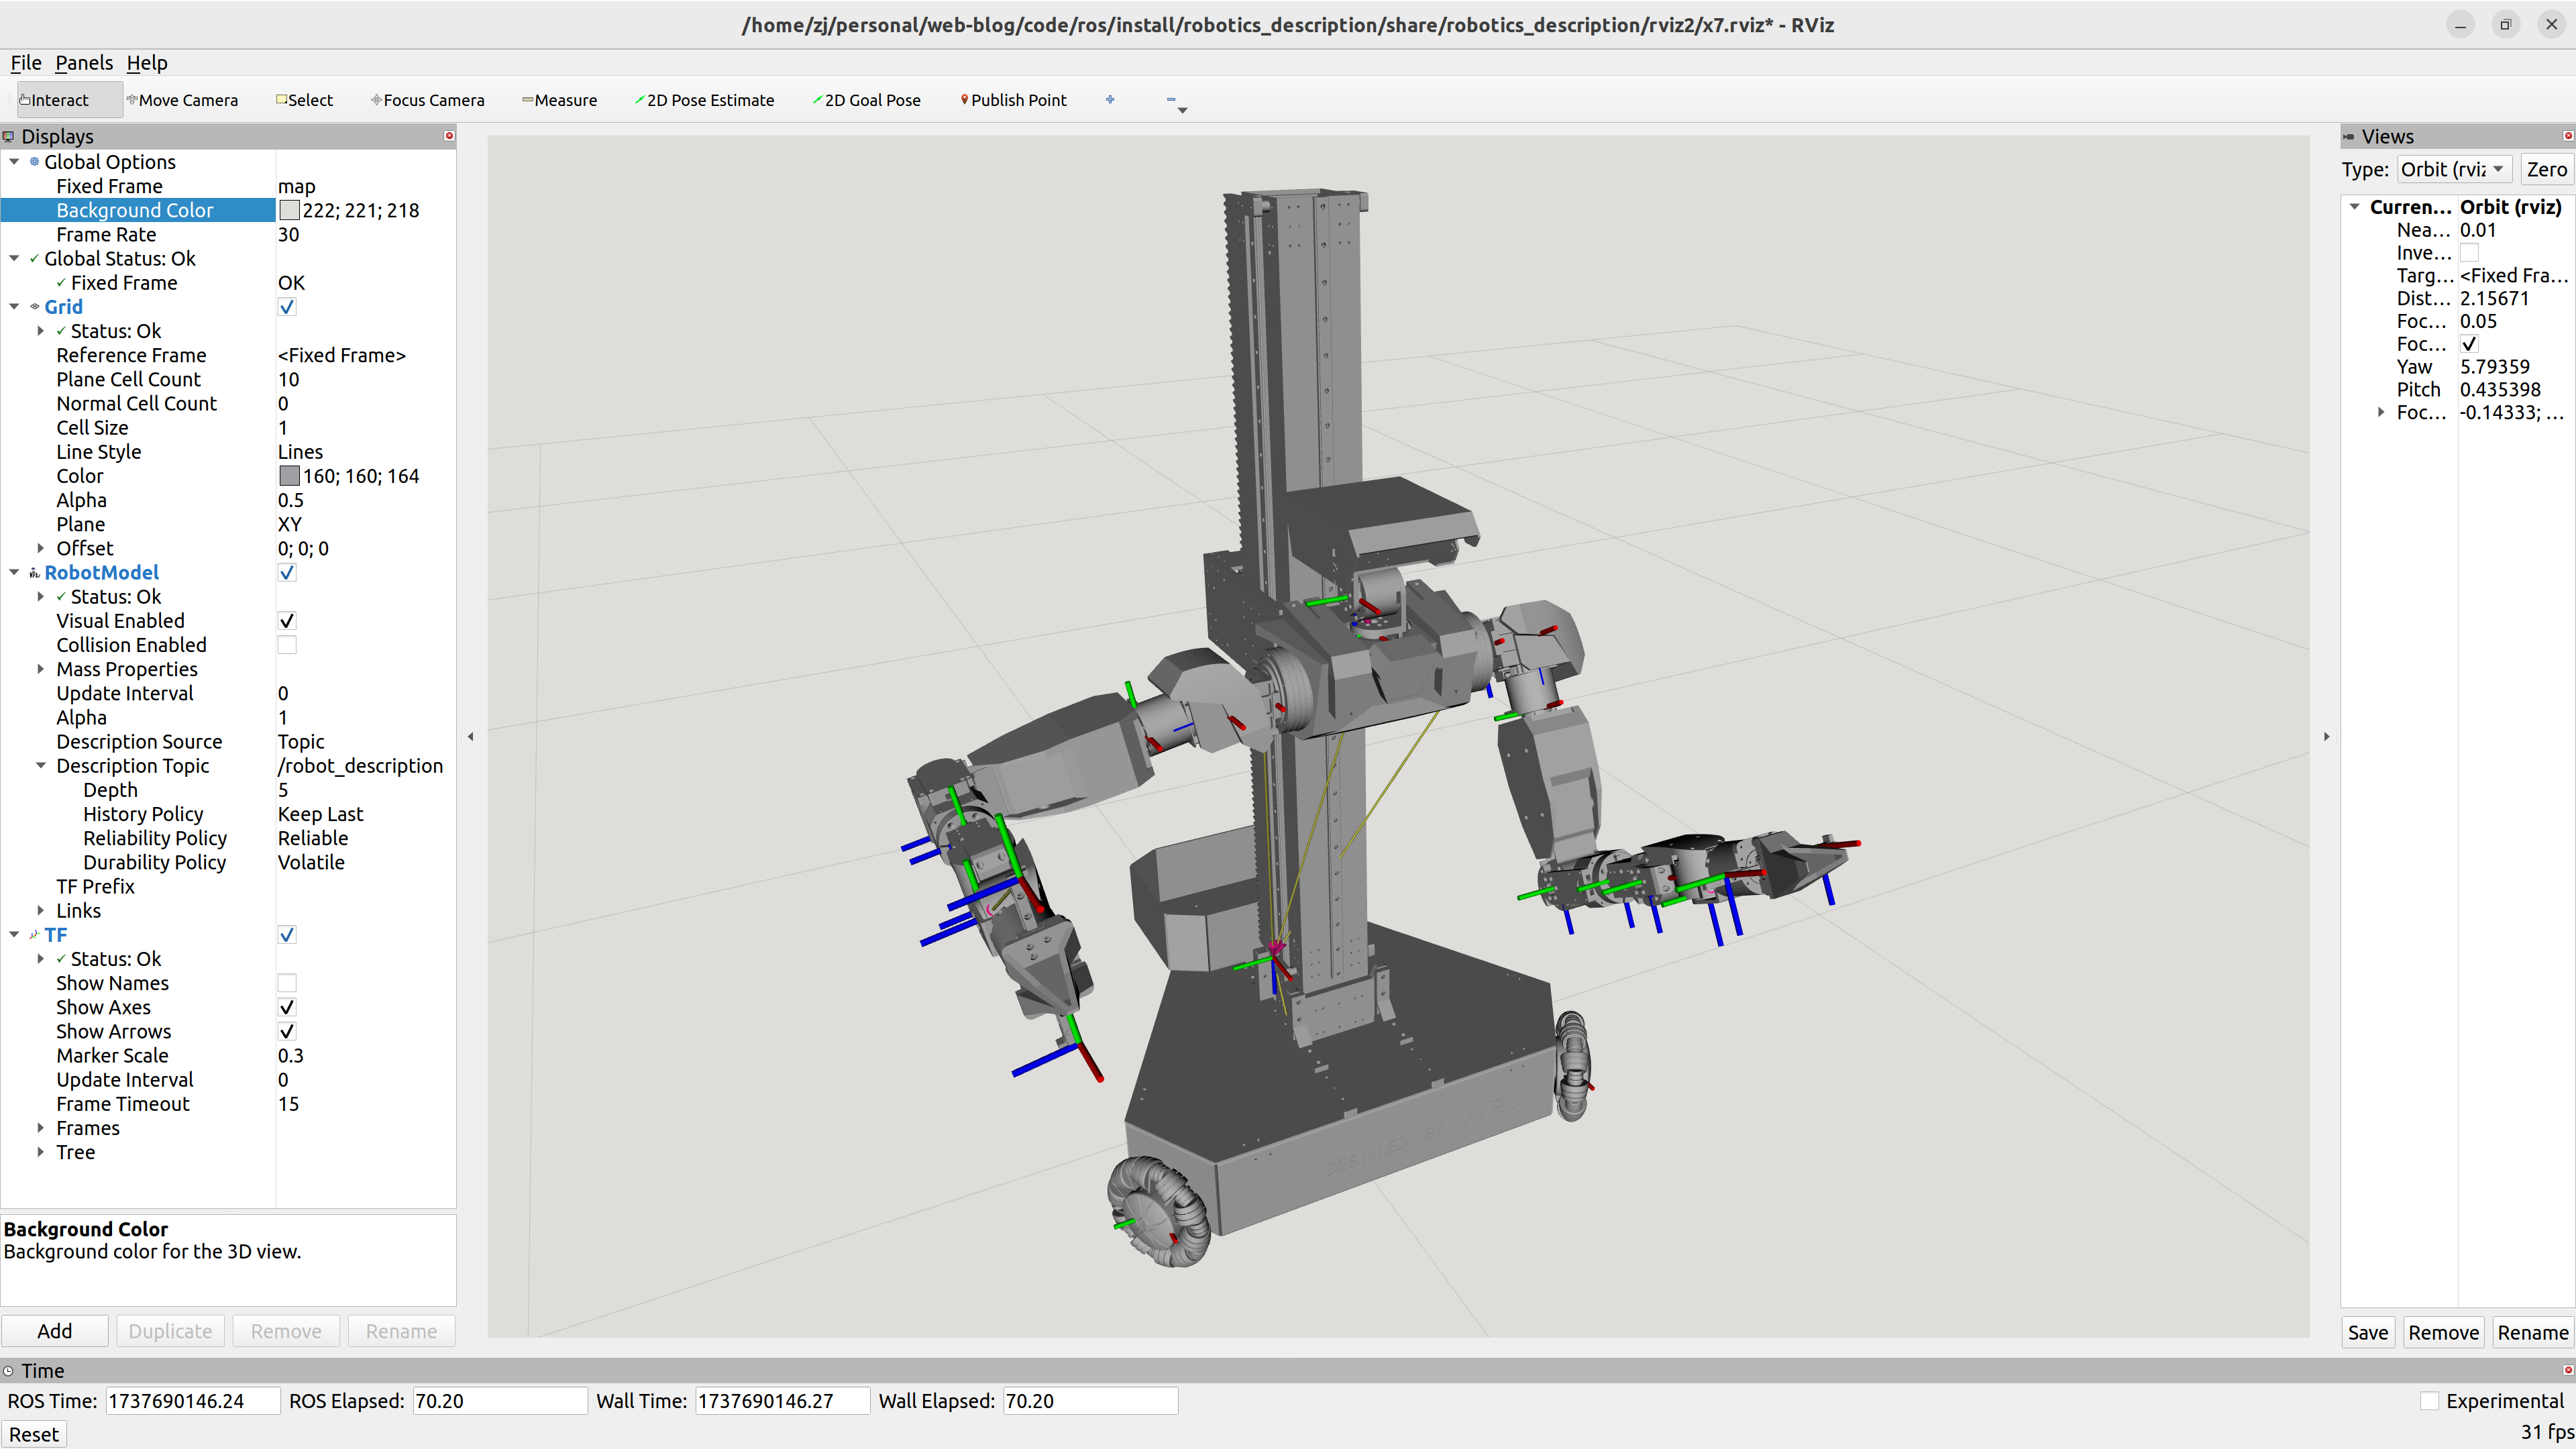This screenshot has width=2576, height=1449.
Task: Enable the Collision Enabled checkbox
Action: [287, 645]
